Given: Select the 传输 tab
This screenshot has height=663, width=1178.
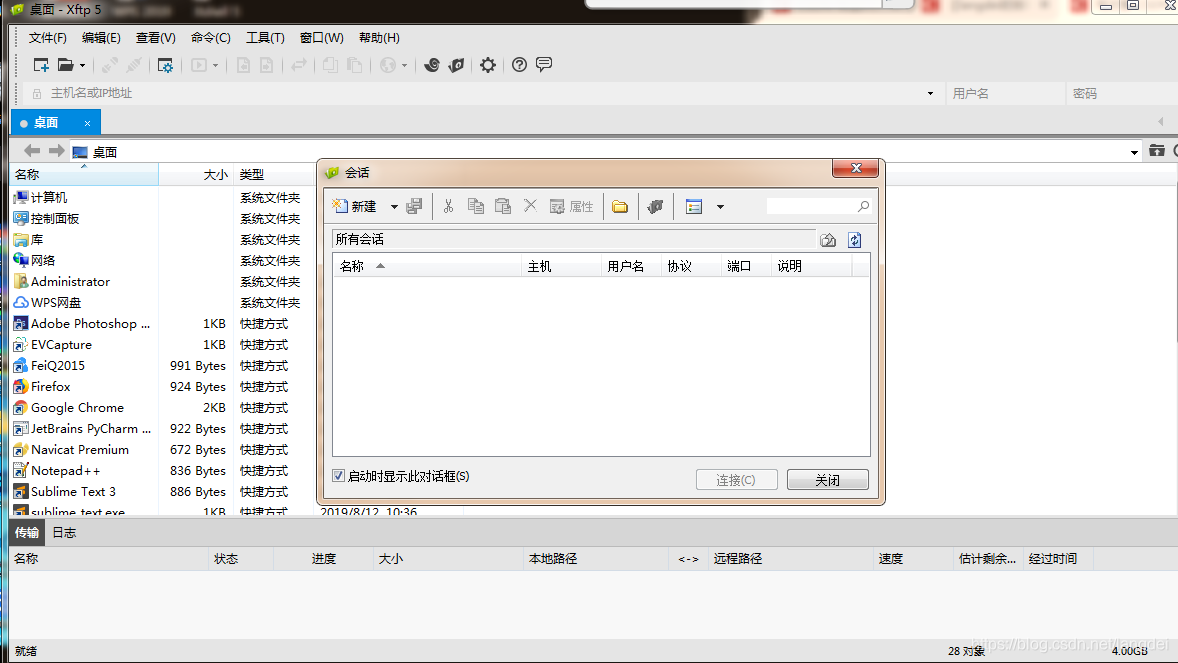Looking at the screenshot, I should [26, 532].
